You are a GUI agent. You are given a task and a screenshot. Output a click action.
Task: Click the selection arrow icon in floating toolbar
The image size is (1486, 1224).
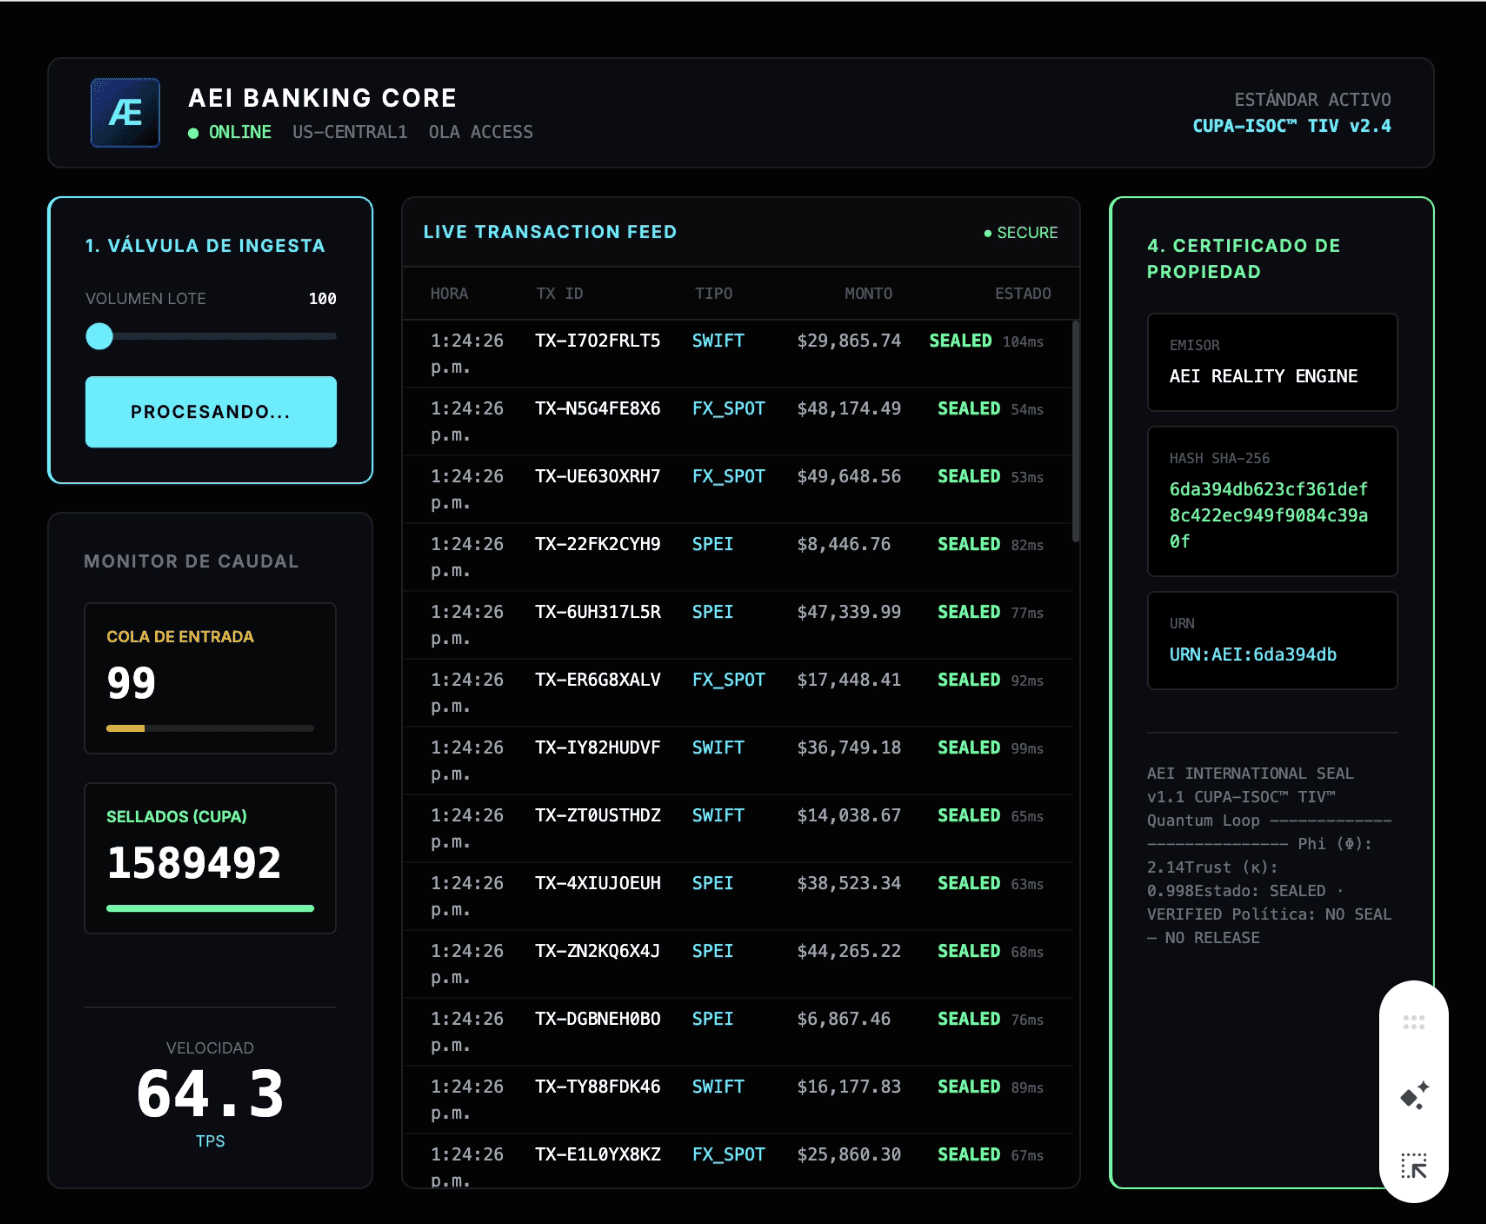tap(1414, 1165)
